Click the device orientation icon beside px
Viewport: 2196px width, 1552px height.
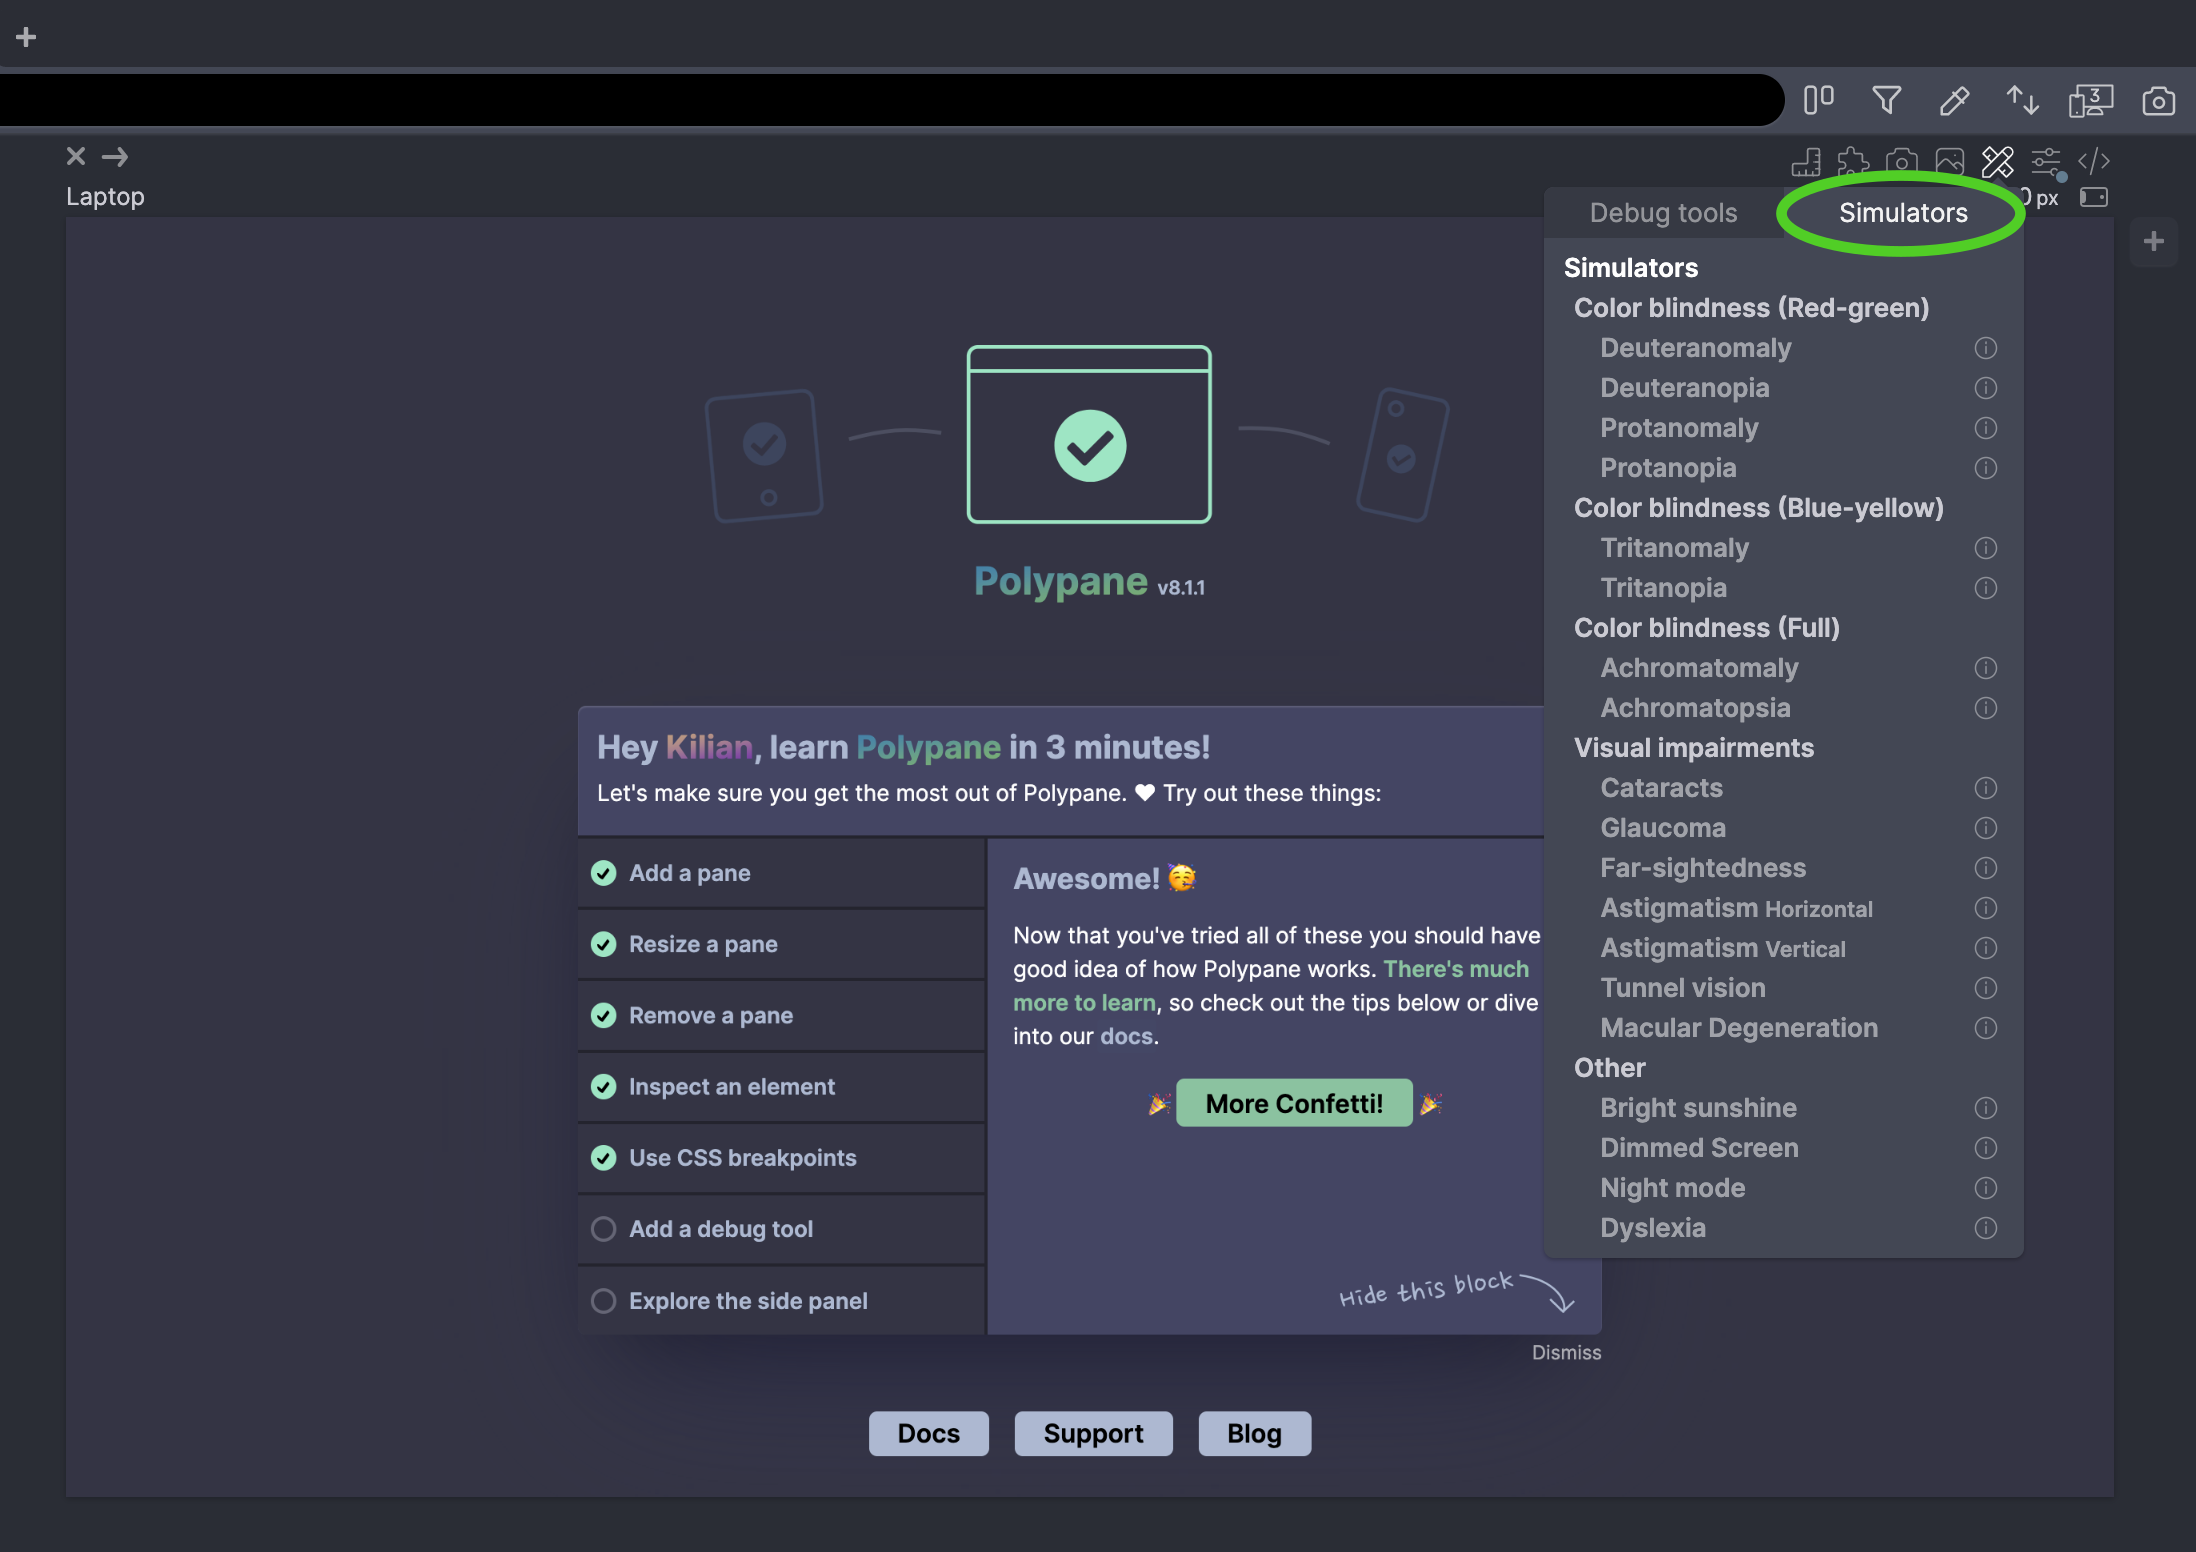[2094, 197]
